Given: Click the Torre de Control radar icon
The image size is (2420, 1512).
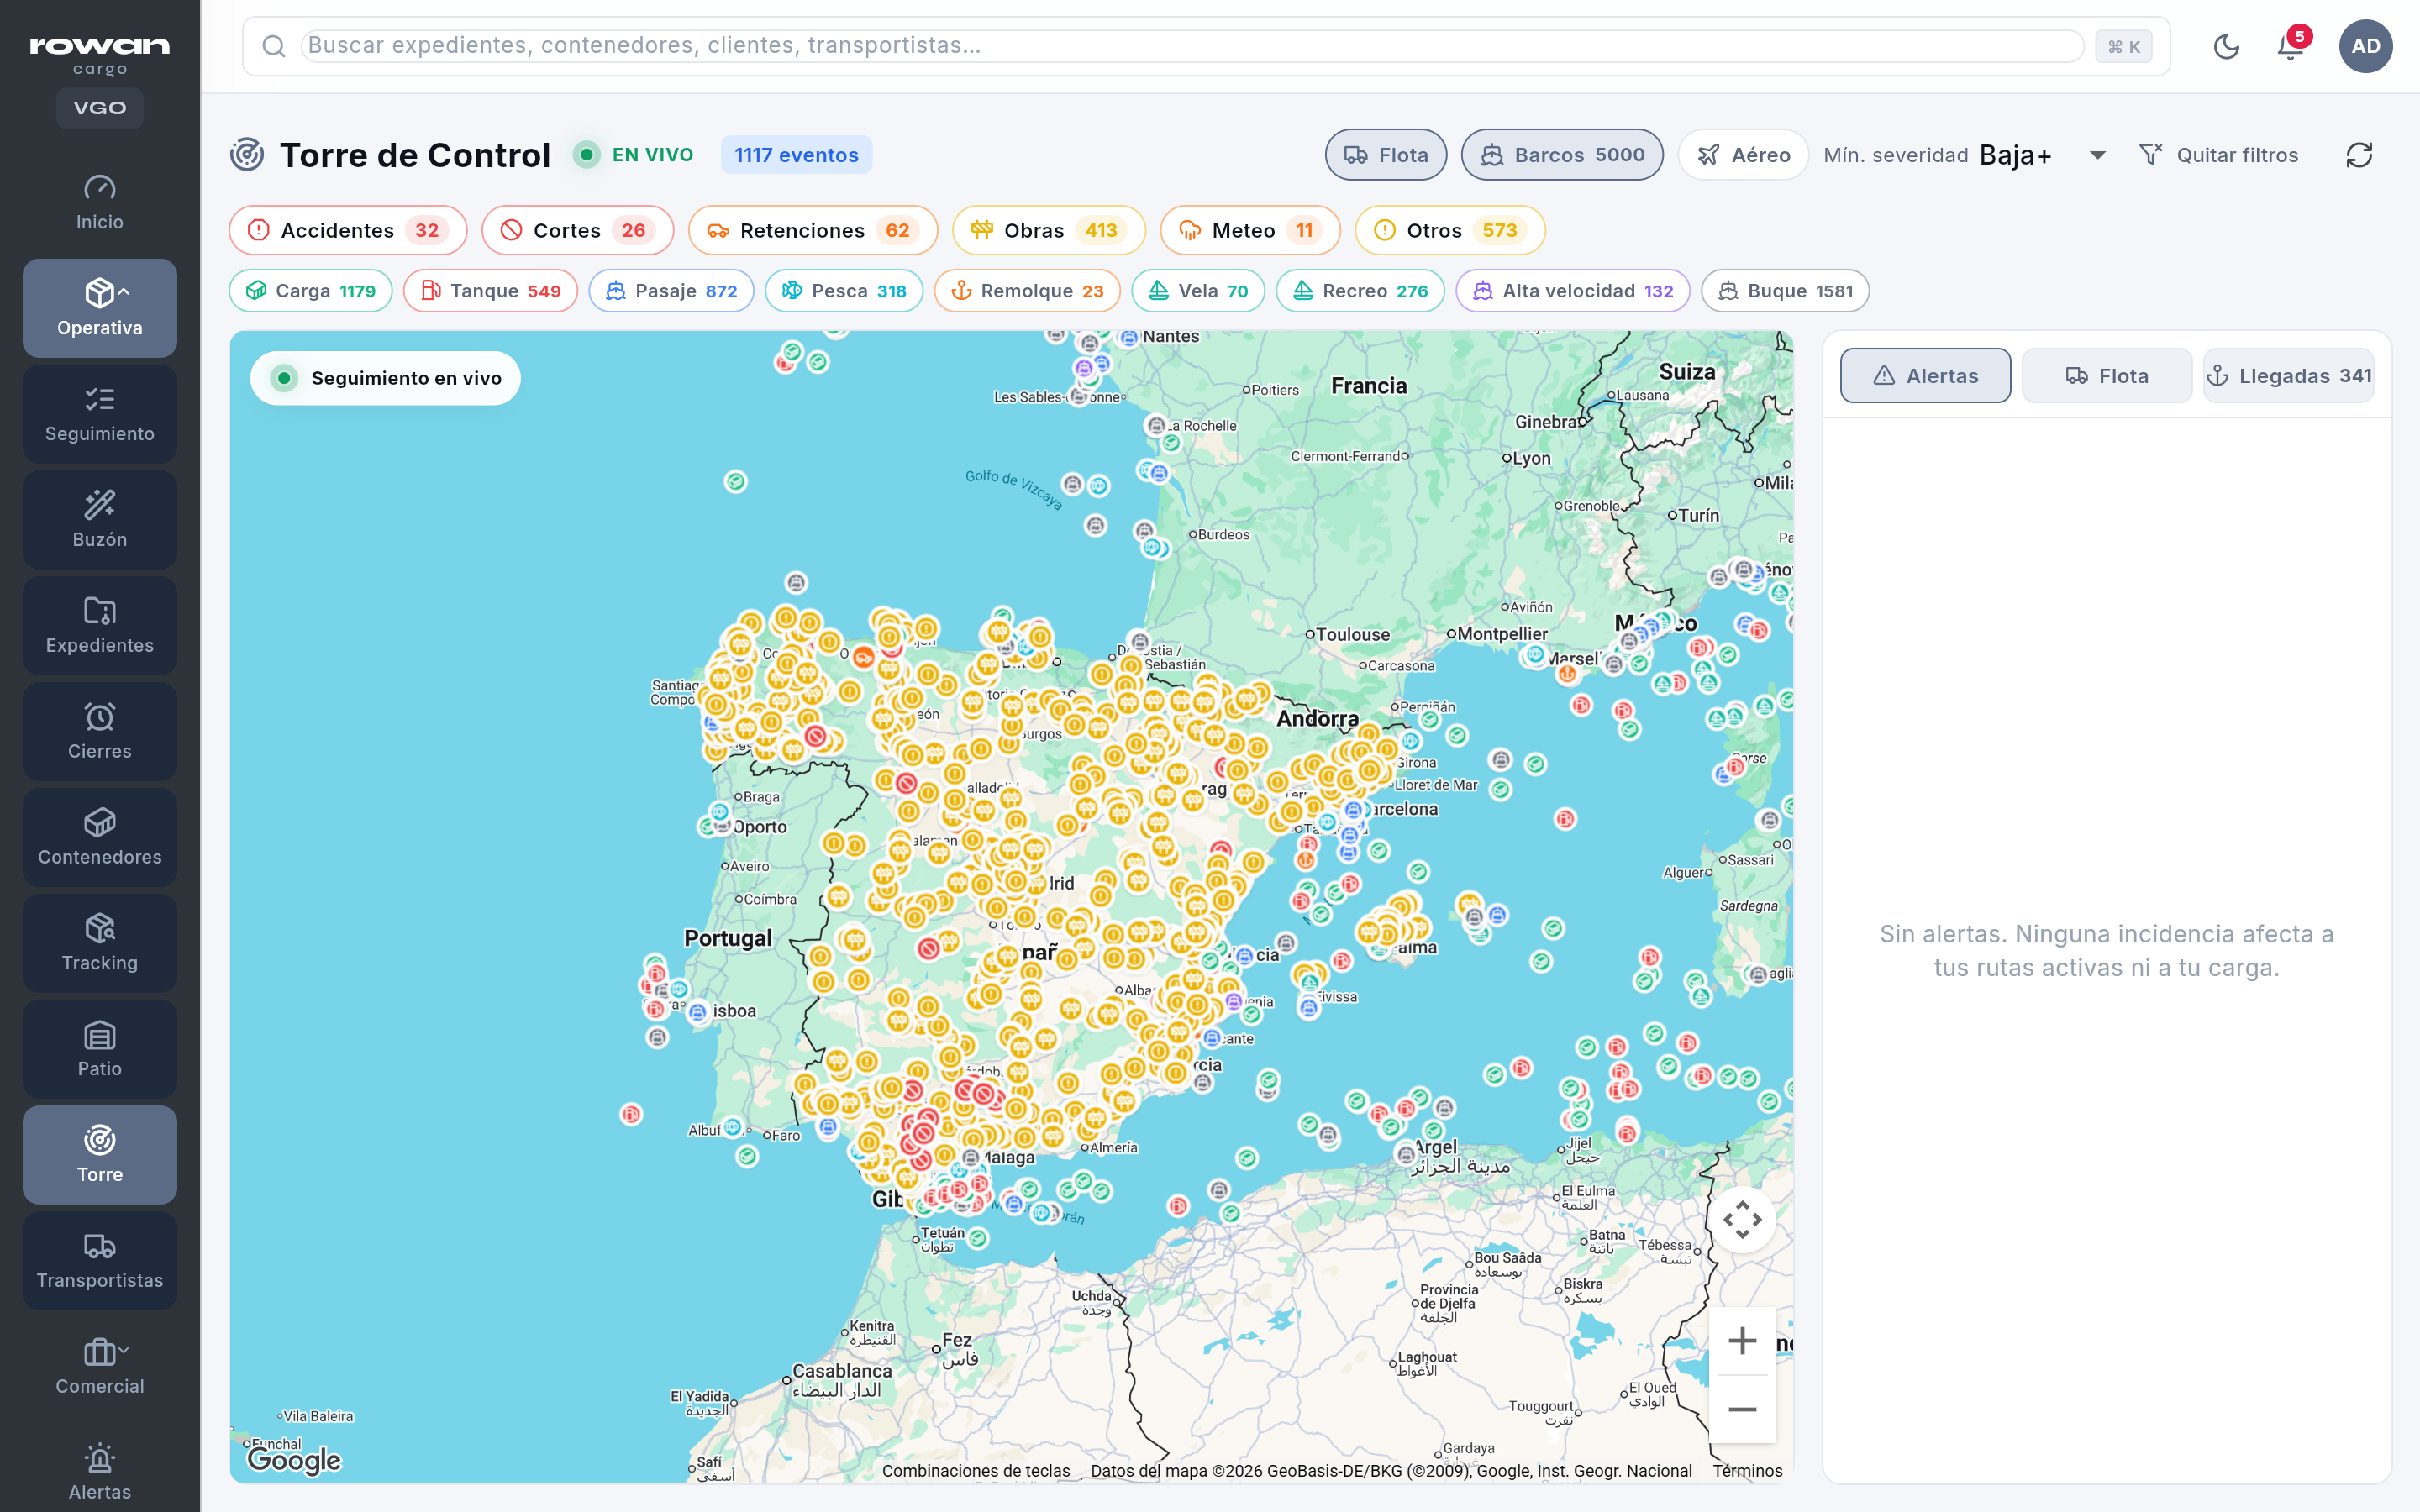Looking at the screenshot, I should [x=247, y=155].
